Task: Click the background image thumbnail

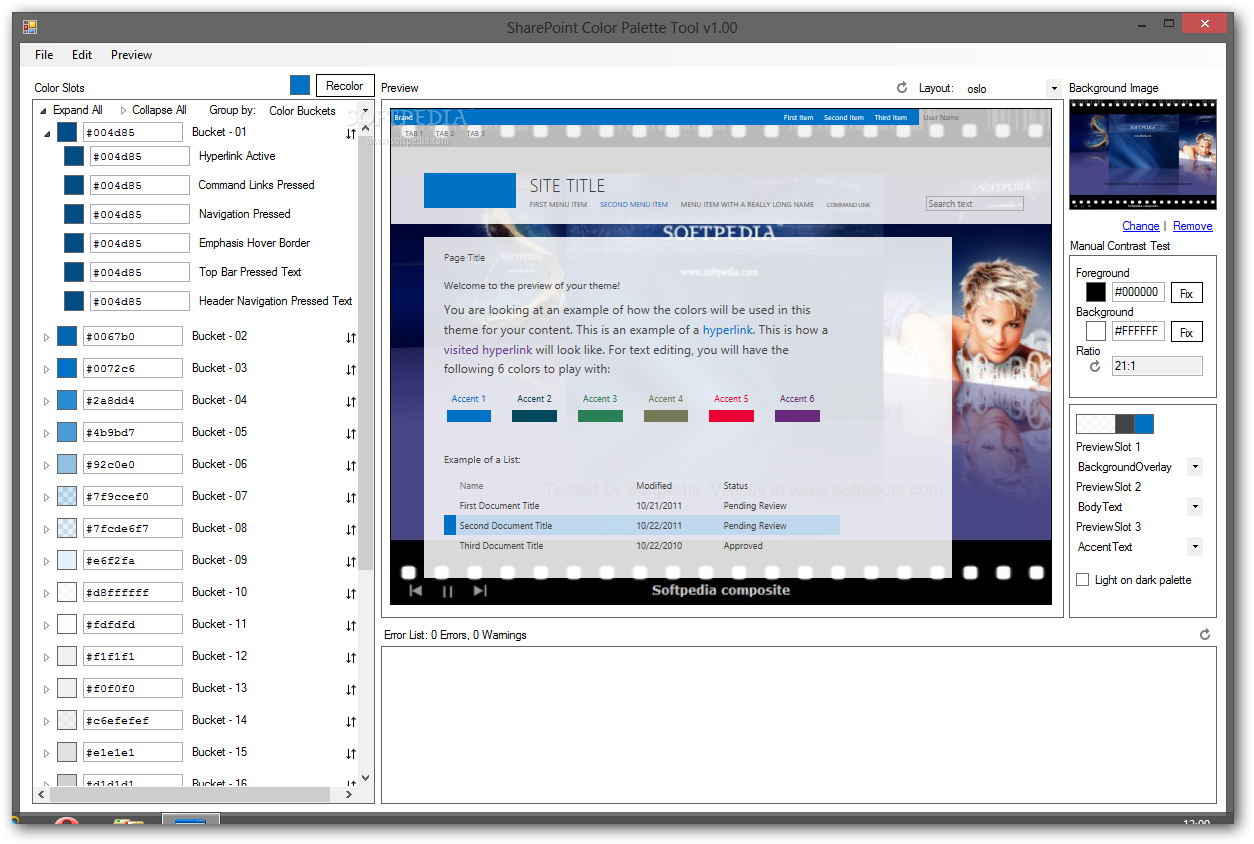Action: tap(1142, 154)
